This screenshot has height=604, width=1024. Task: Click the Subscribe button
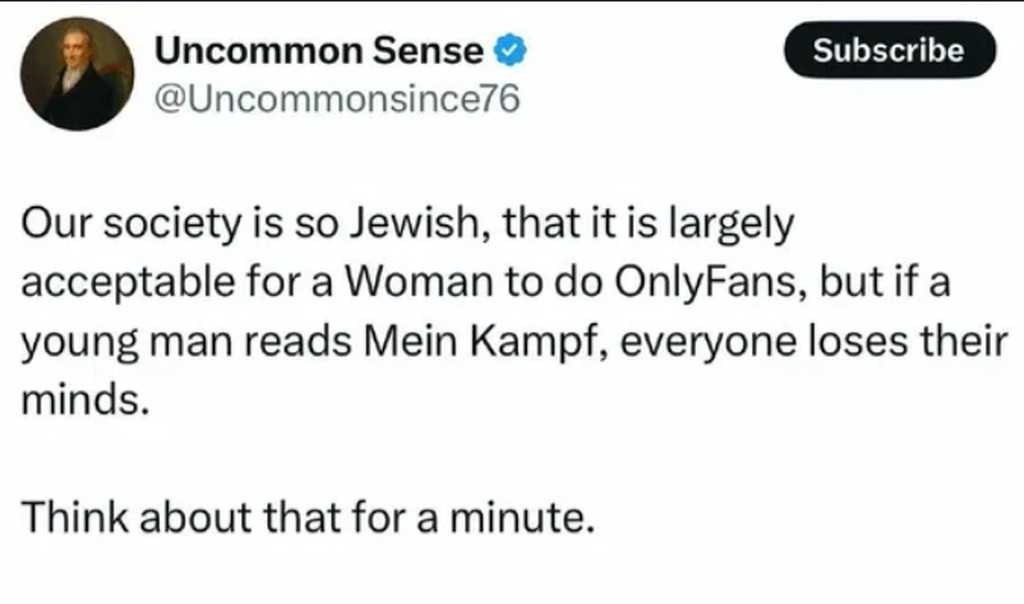pos(888,50)
